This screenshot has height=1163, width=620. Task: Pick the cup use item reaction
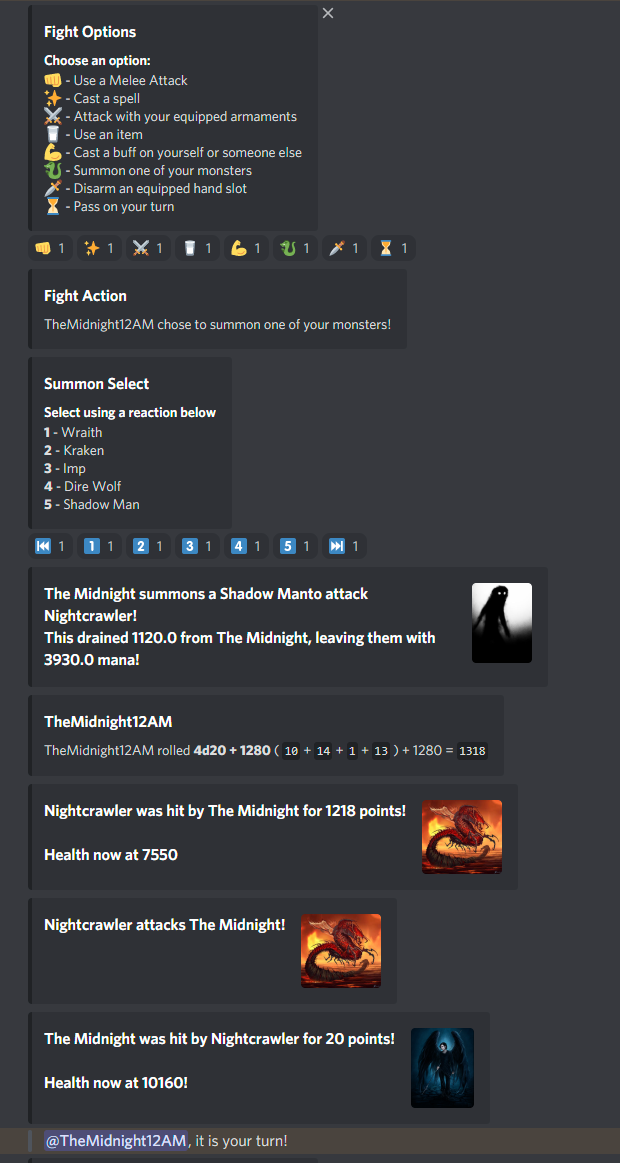click(x=197, y=248)
